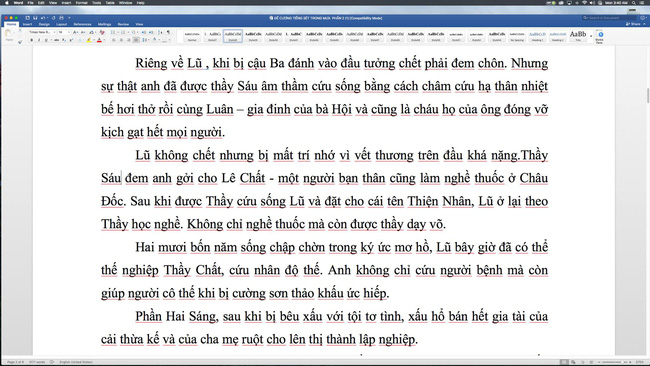The height and width of the screenshot is (366, 650).
Task: Click the Text Effects icon
Action: point(80,40)
